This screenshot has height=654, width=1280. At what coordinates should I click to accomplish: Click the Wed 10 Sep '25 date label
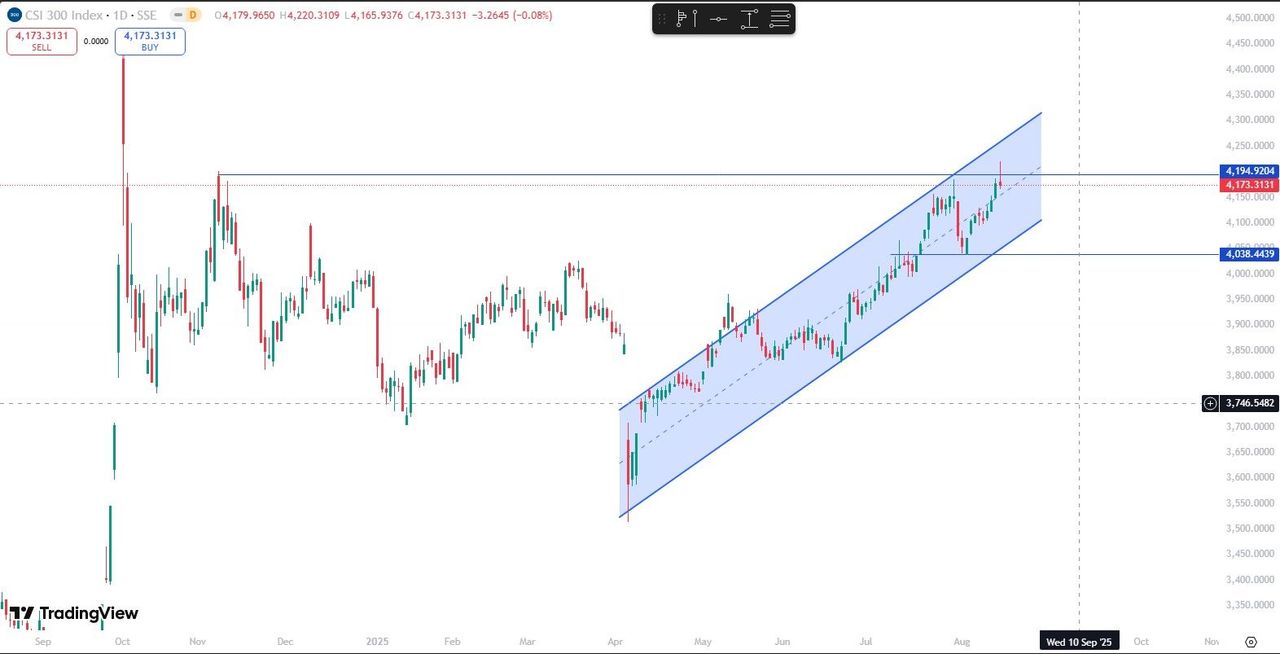1079,642
